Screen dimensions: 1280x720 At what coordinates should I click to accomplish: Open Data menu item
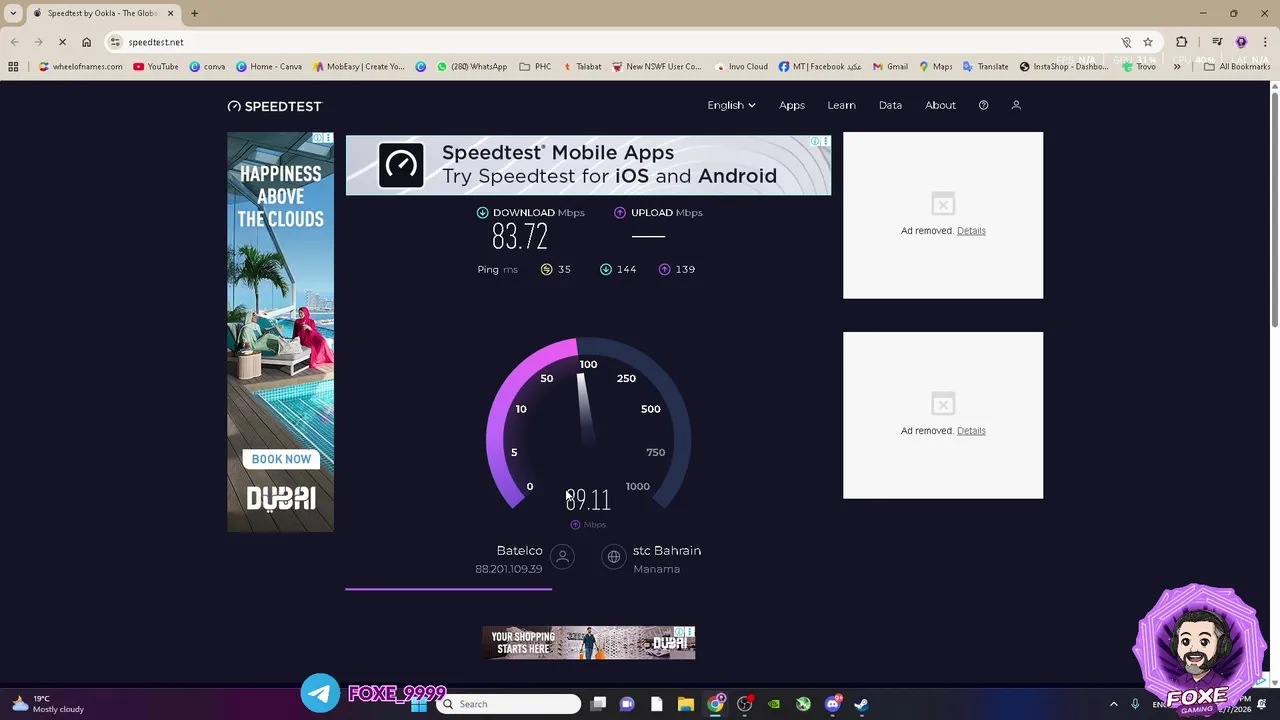coord(890,105)
